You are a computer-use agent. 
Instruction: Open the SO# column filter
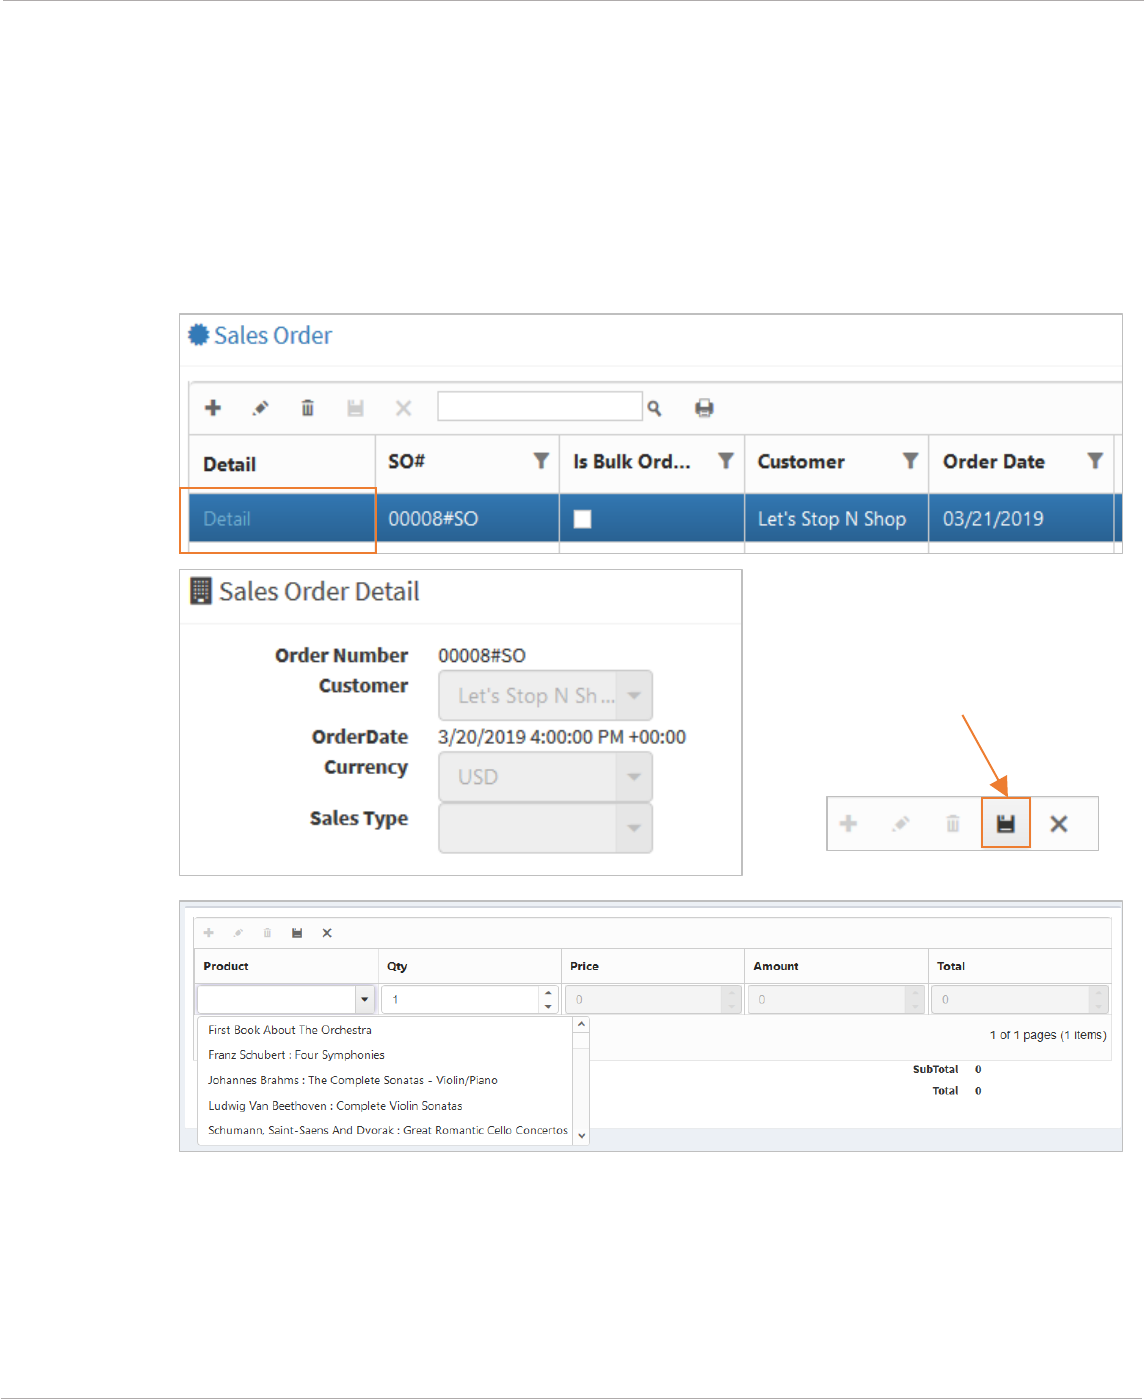tap(541, 461)
